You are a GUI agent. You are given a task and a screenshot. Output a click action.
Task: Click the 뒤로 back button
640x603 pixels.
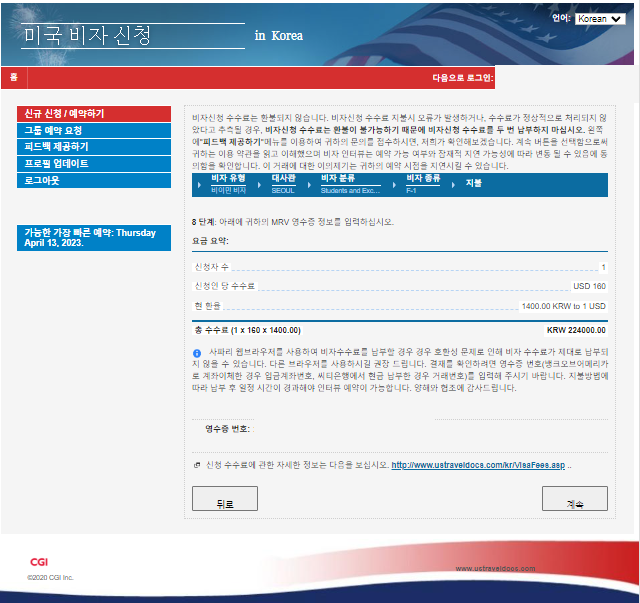225,498
